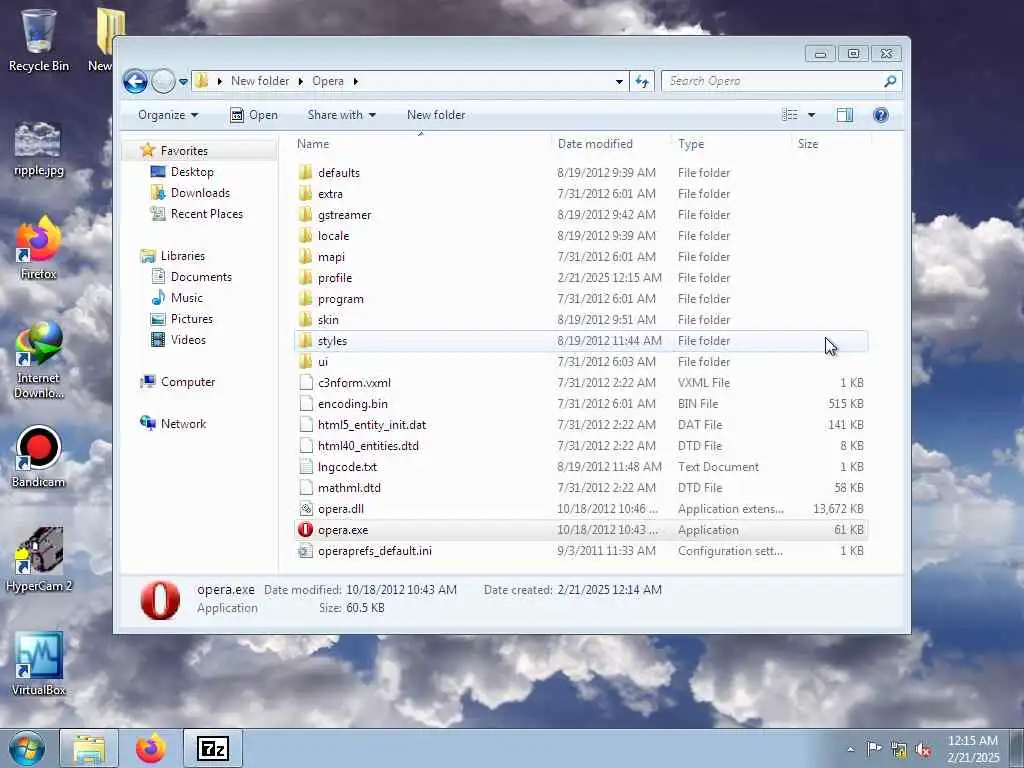Open the recent pages dropdown arrow

(184, 82)
